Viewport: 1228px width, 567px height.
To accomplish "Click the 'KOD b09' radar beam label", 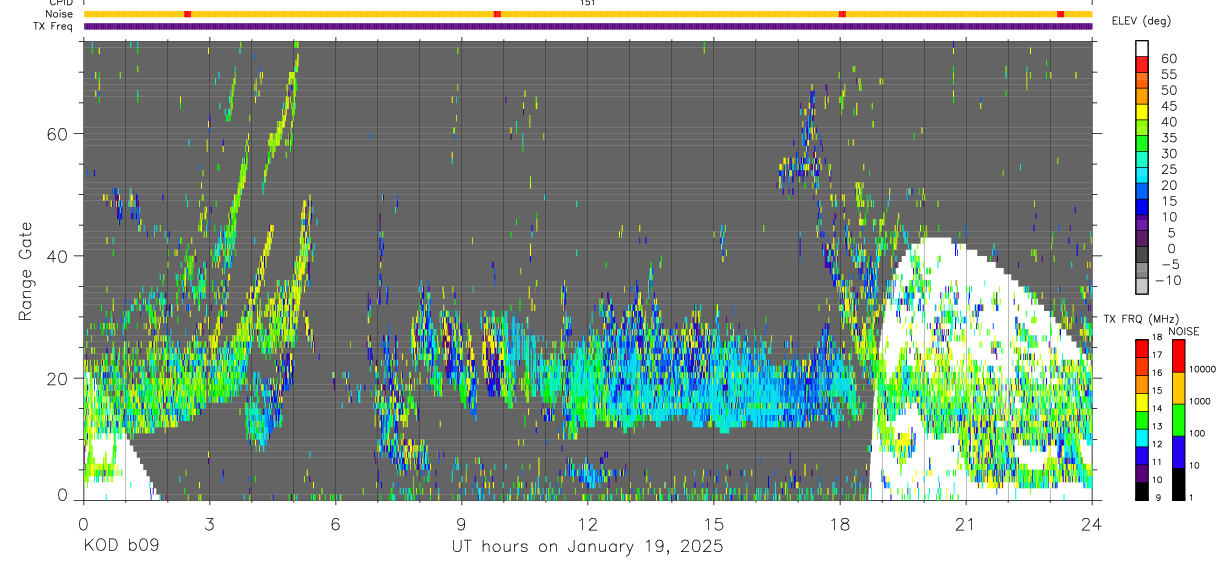I will coord(120,546).
